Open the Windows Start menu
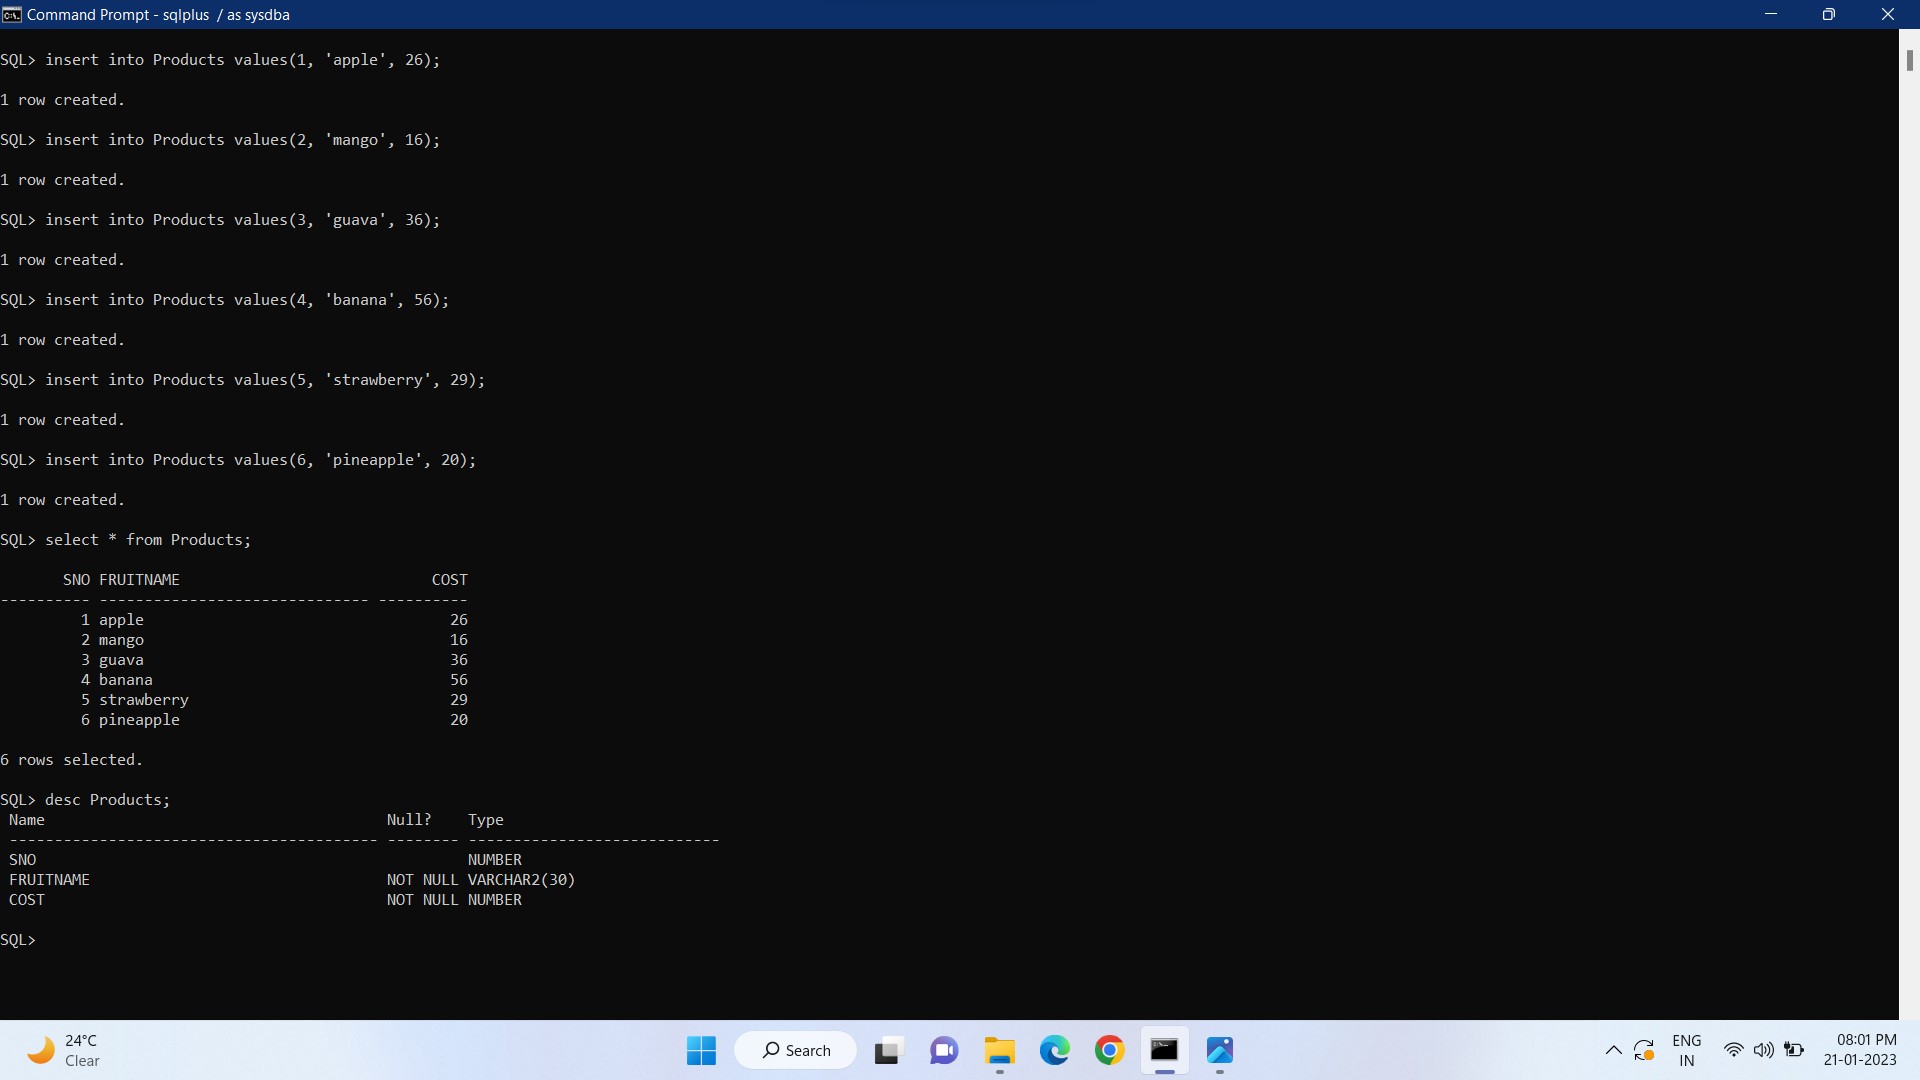The image size is (1920, 1080). click(x=701, y=1050)
